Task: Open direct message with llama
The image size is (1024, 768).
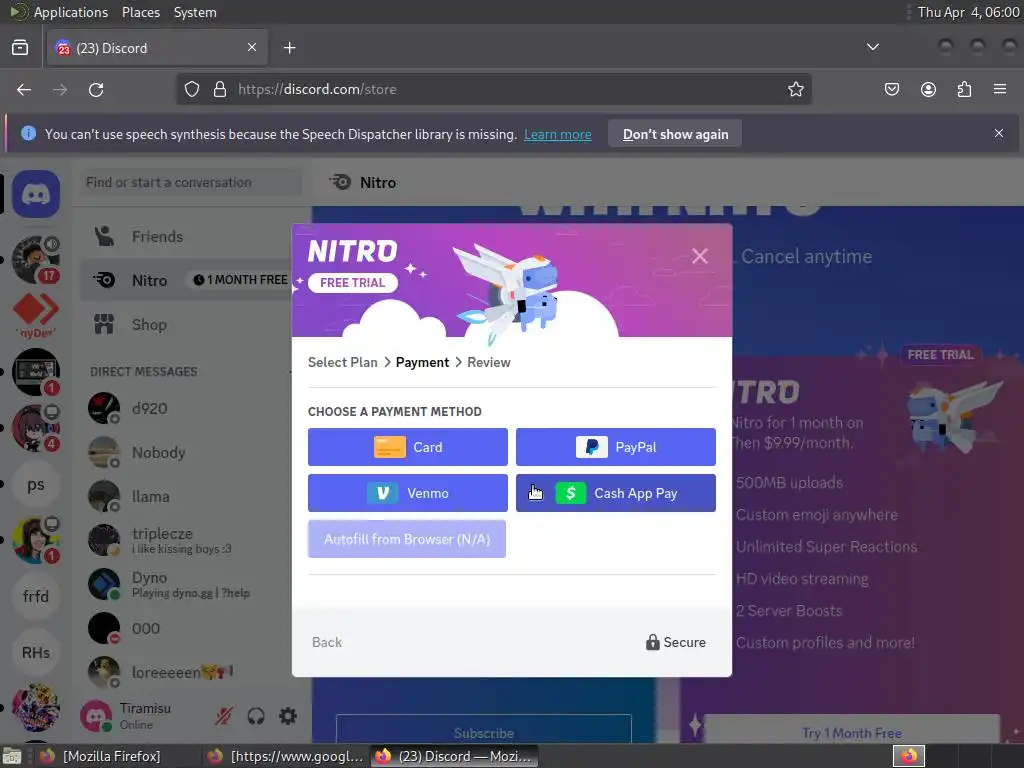Action: pyautogui.click(x=186, y=496)
